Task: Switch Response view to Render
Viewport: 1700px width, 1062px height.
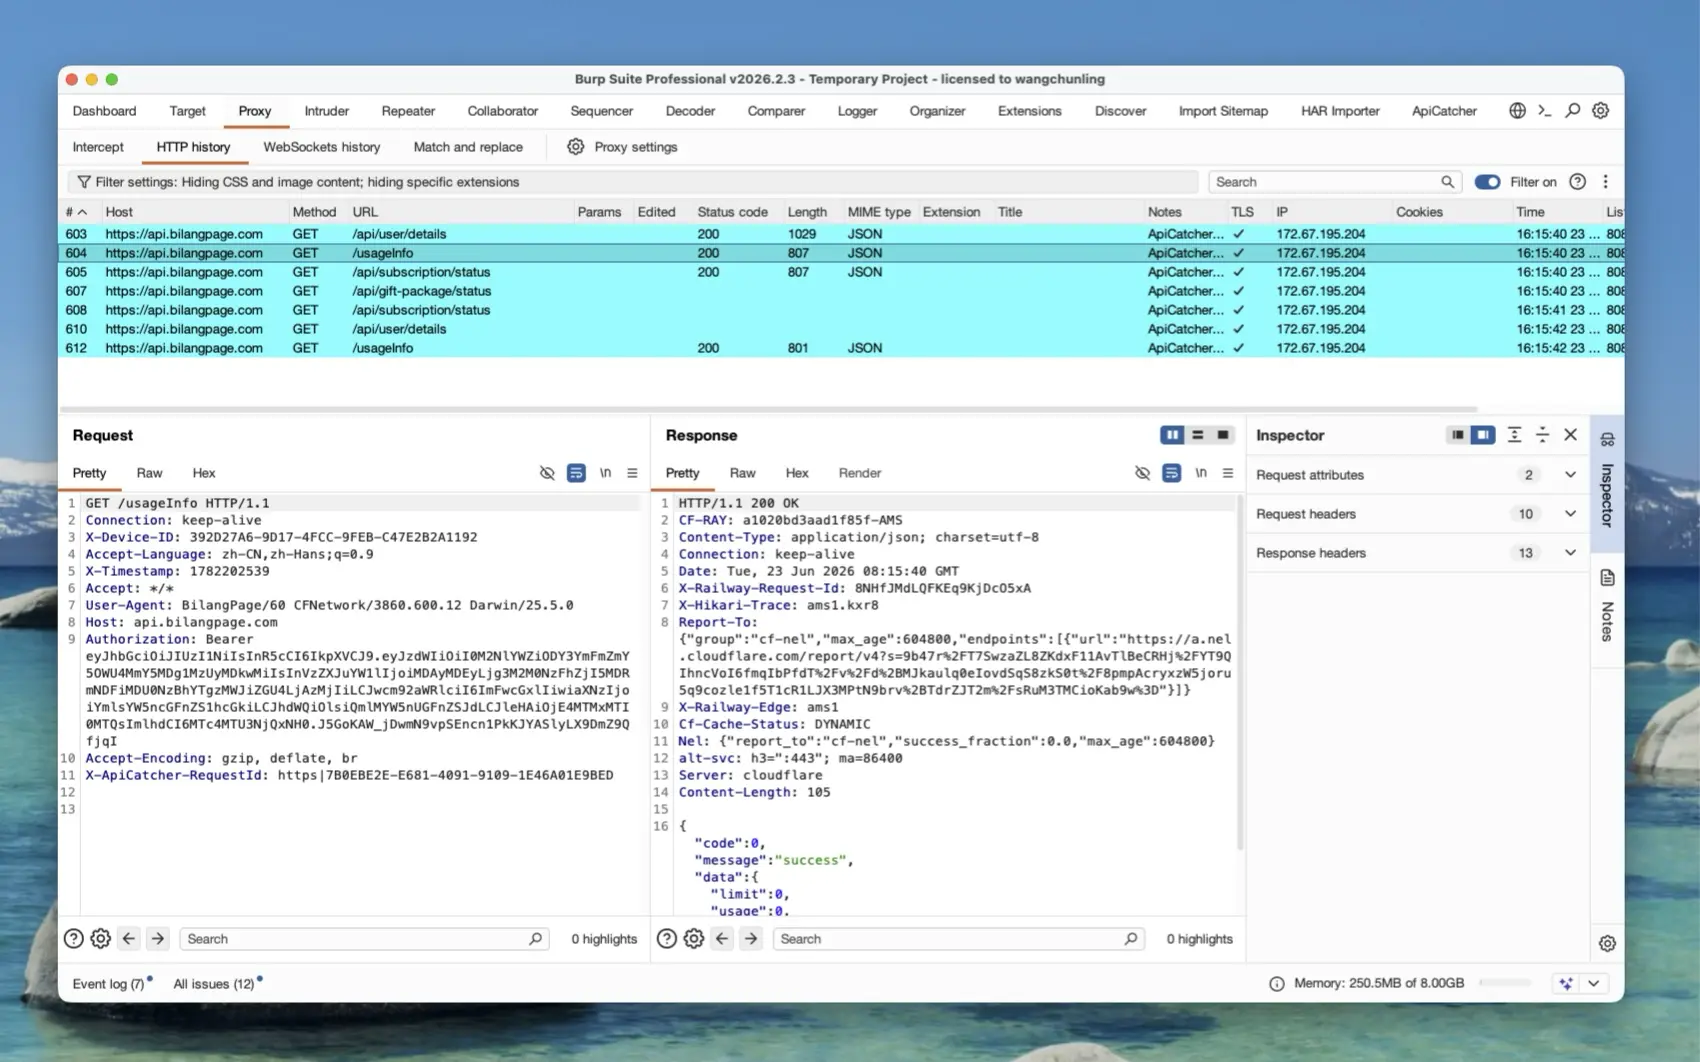Action: click(860, 473)
